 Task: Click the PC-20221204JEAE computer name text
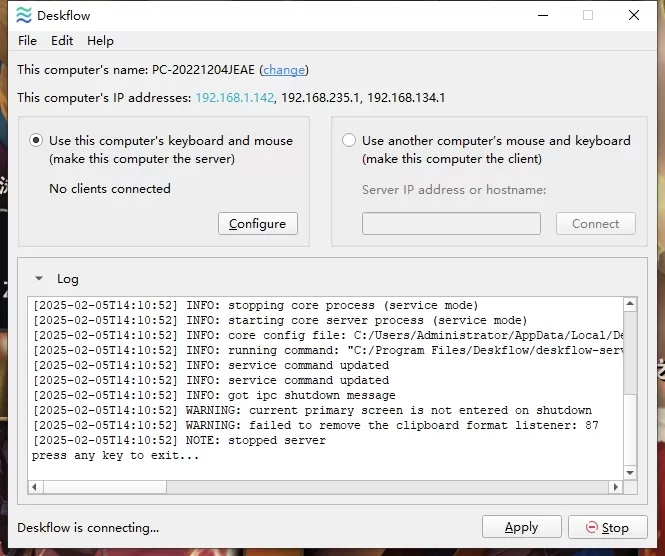point(203,70)
